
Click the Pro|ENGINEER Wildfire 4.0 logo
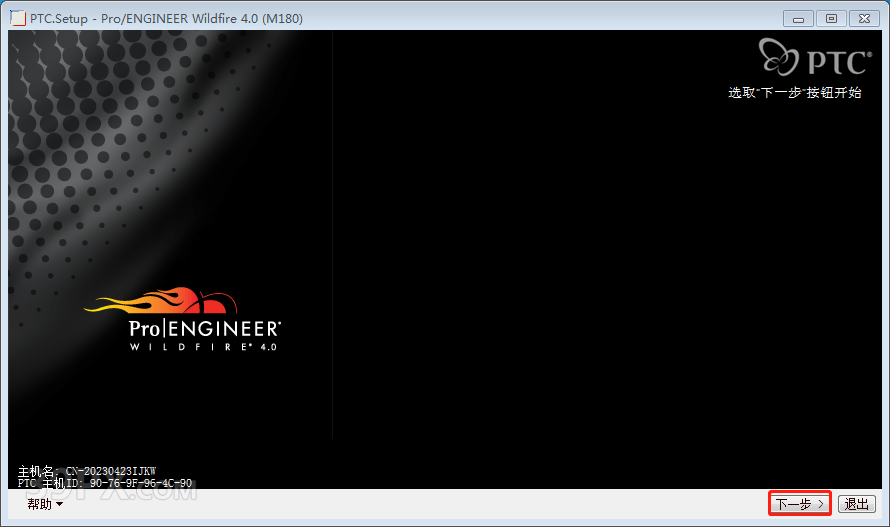click(x=183, y=319)
